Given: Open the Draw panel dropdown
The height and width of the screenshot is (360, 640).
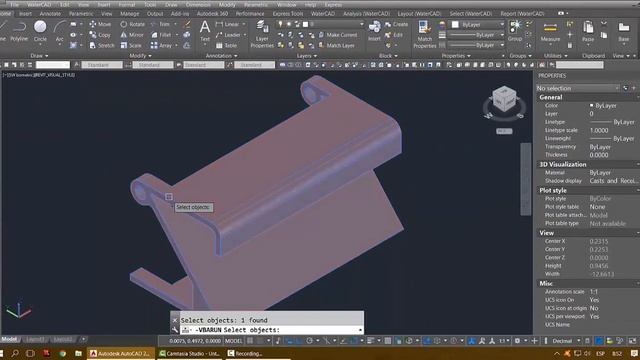Looking at the screenshot, I should click(x=39, y=56).
